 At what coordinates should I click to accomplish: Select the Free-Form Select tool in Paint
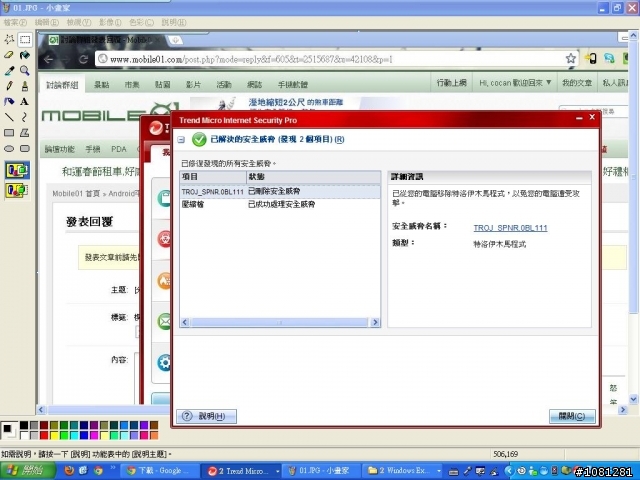pos(9,39)
